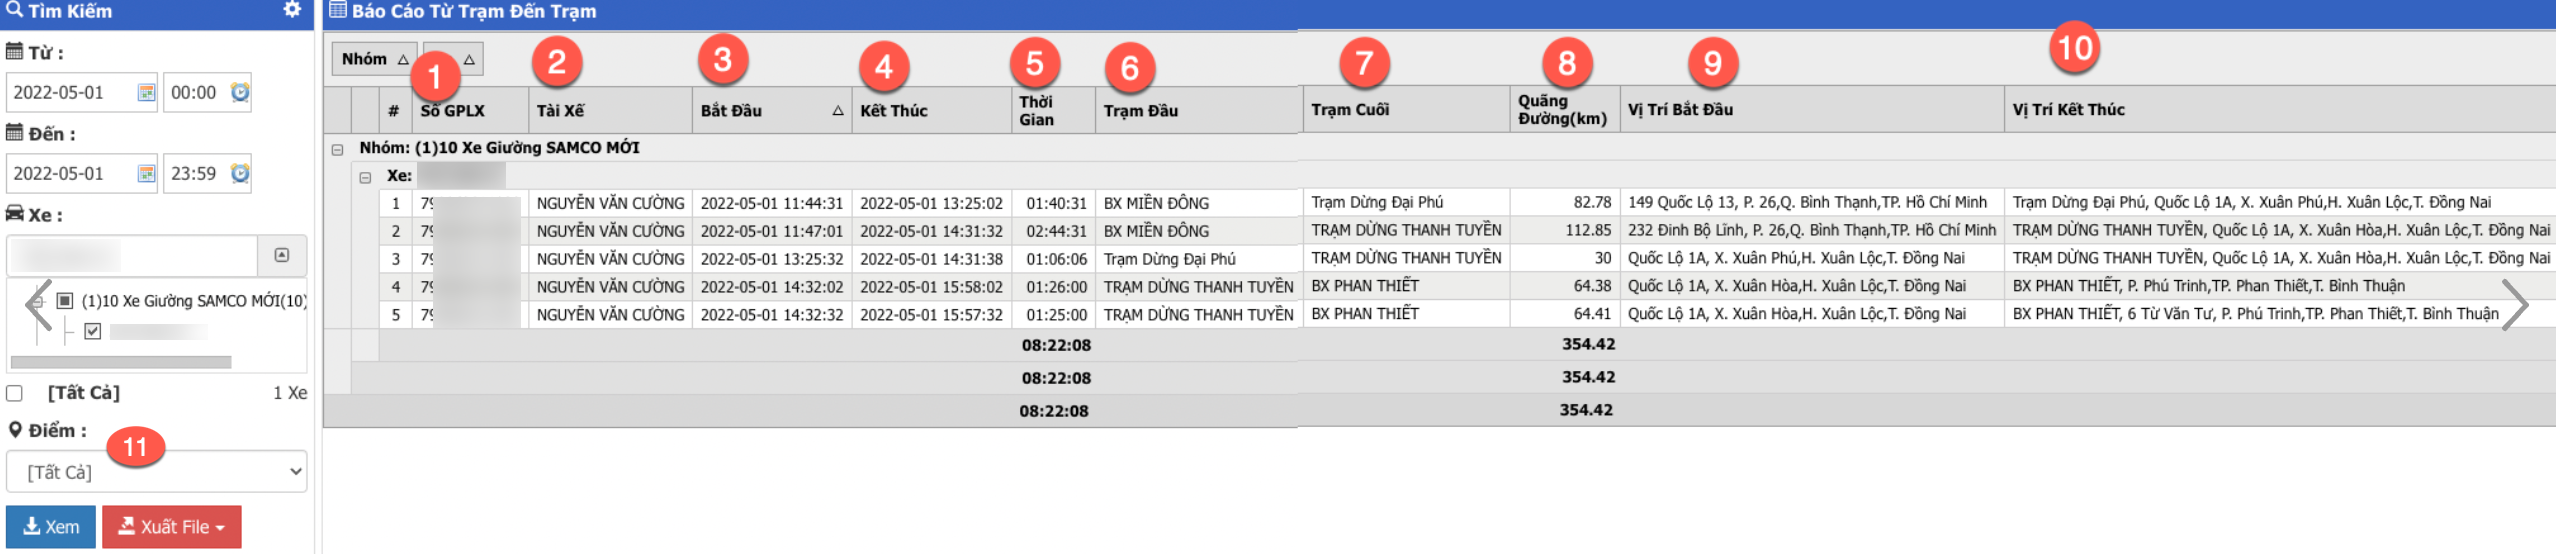Sort by Vị Trí Kết Thúc column
This screenshot has width=2556, height=554.
point(2280,110)
